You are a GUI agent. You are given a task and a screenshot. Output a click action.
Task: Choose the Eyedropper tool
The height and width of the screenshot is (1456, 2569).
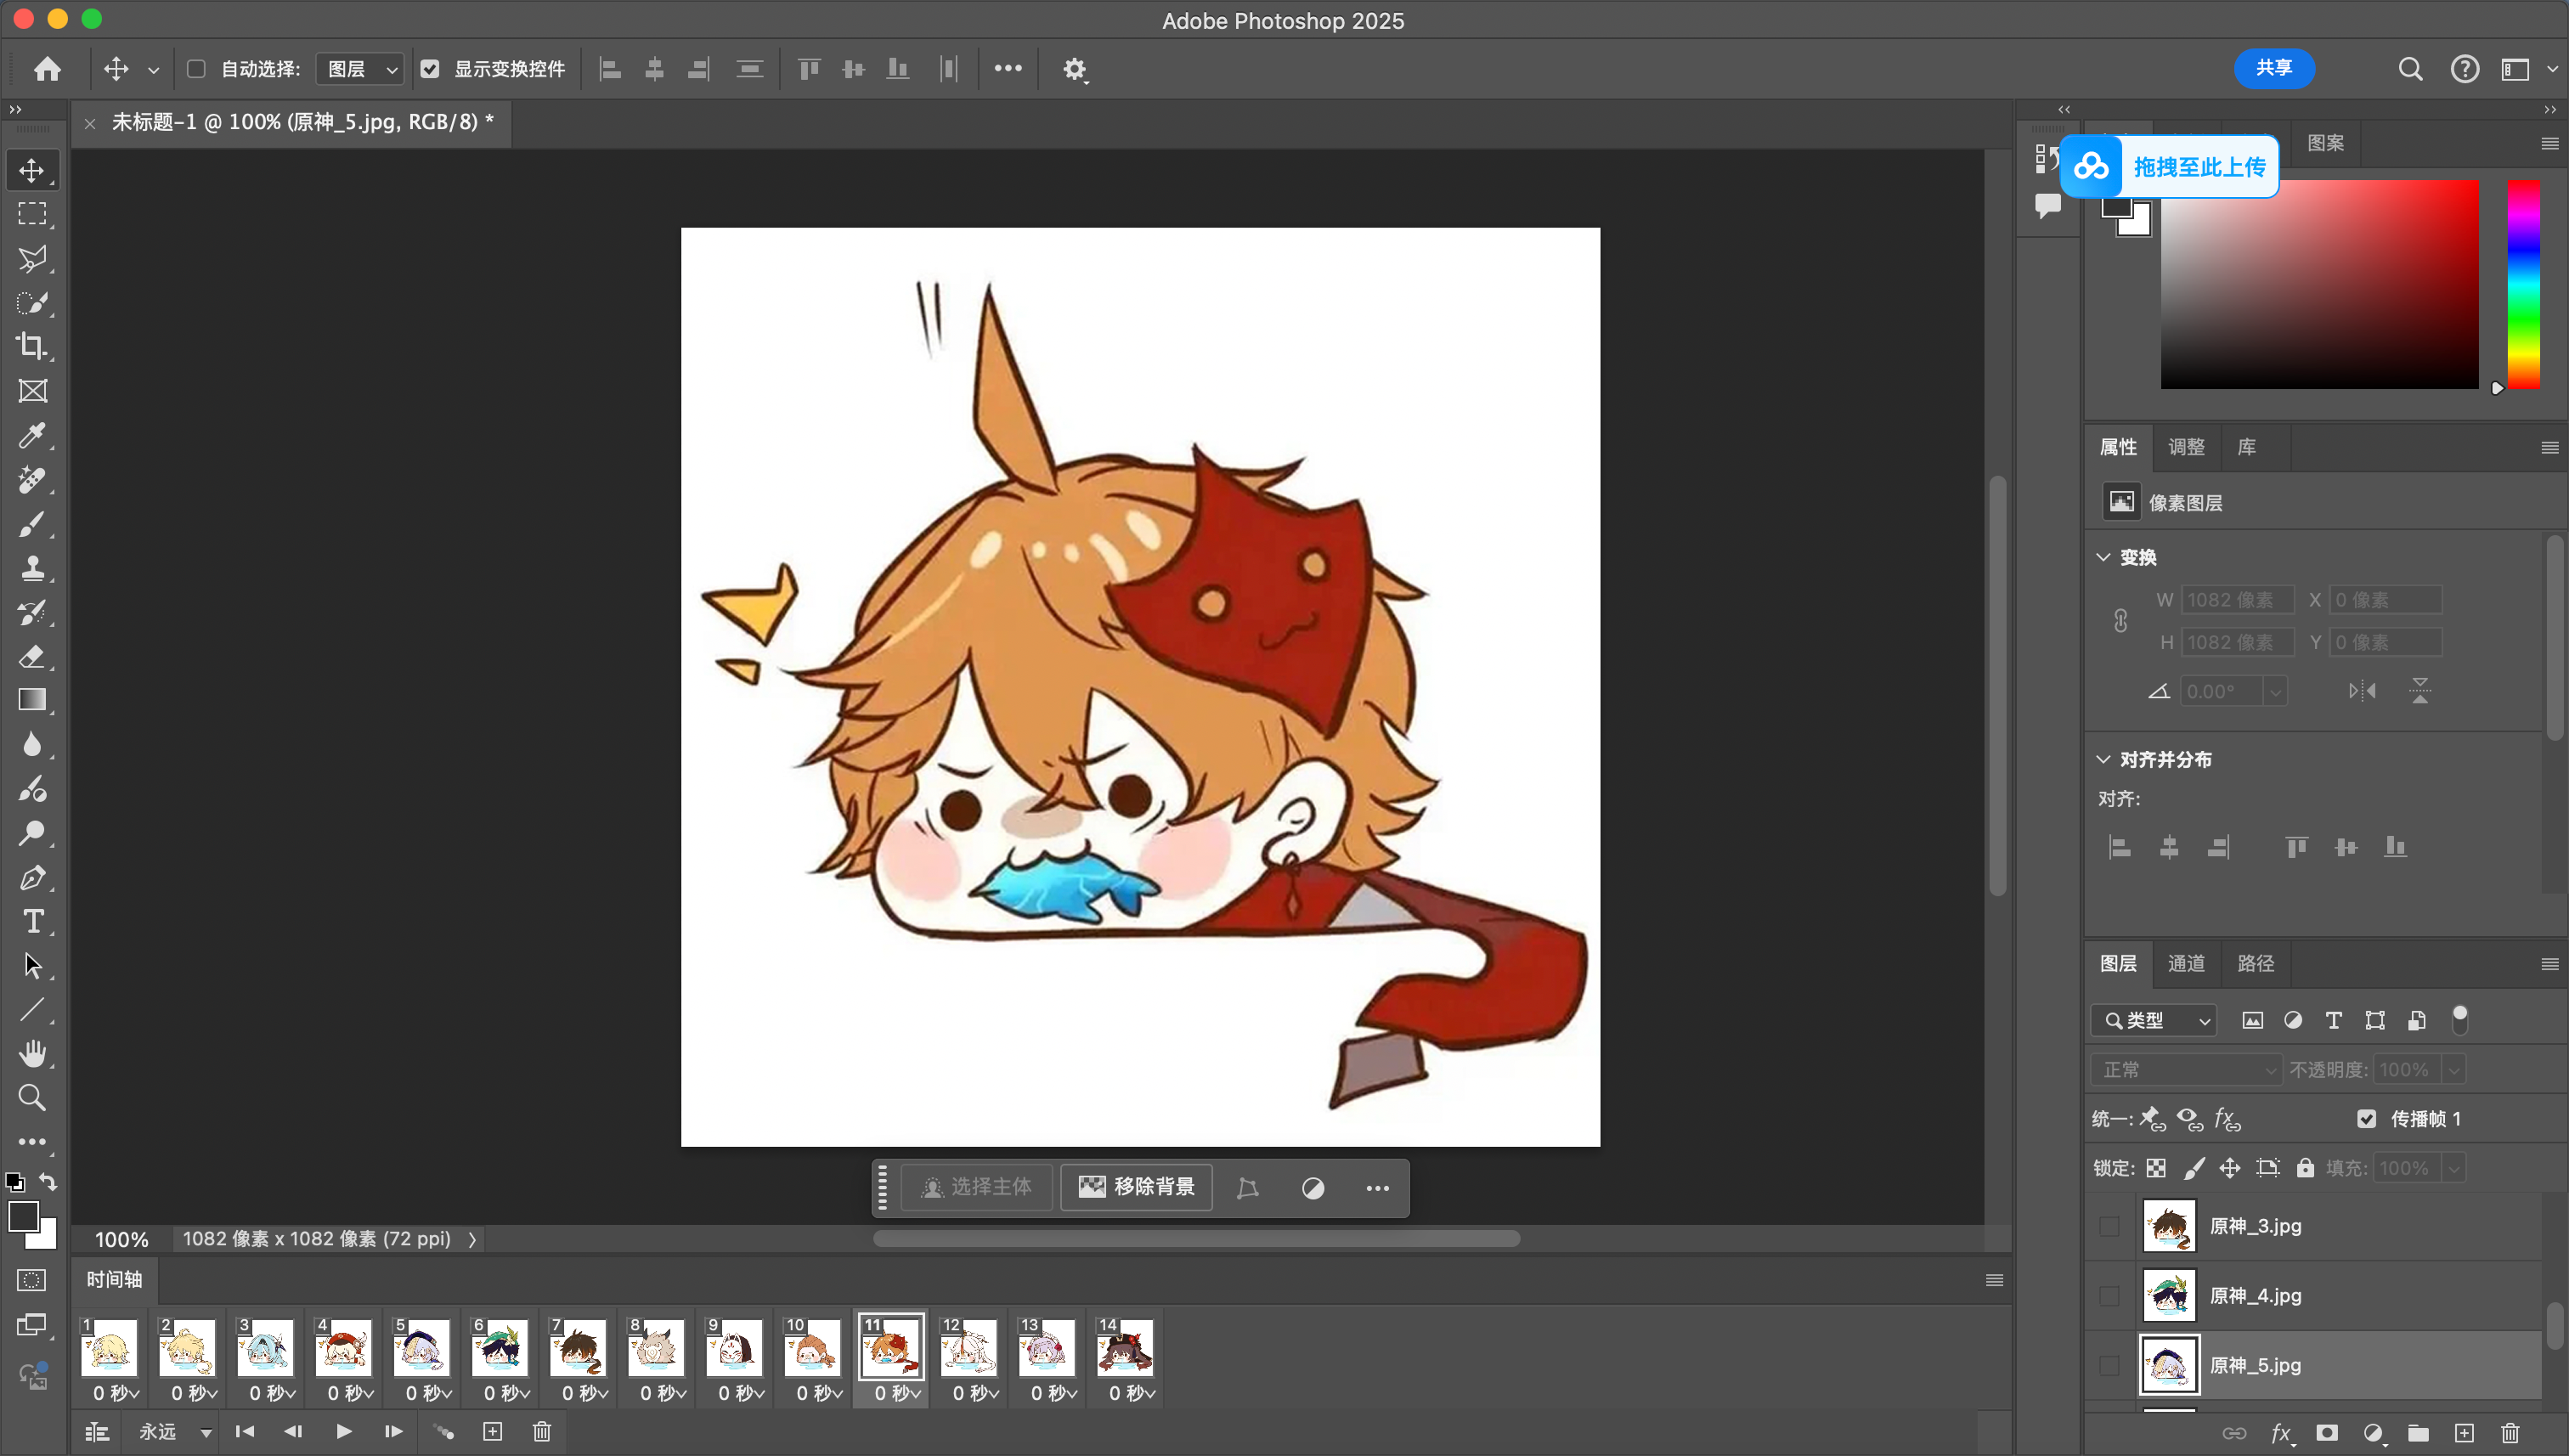pos(32,436)
